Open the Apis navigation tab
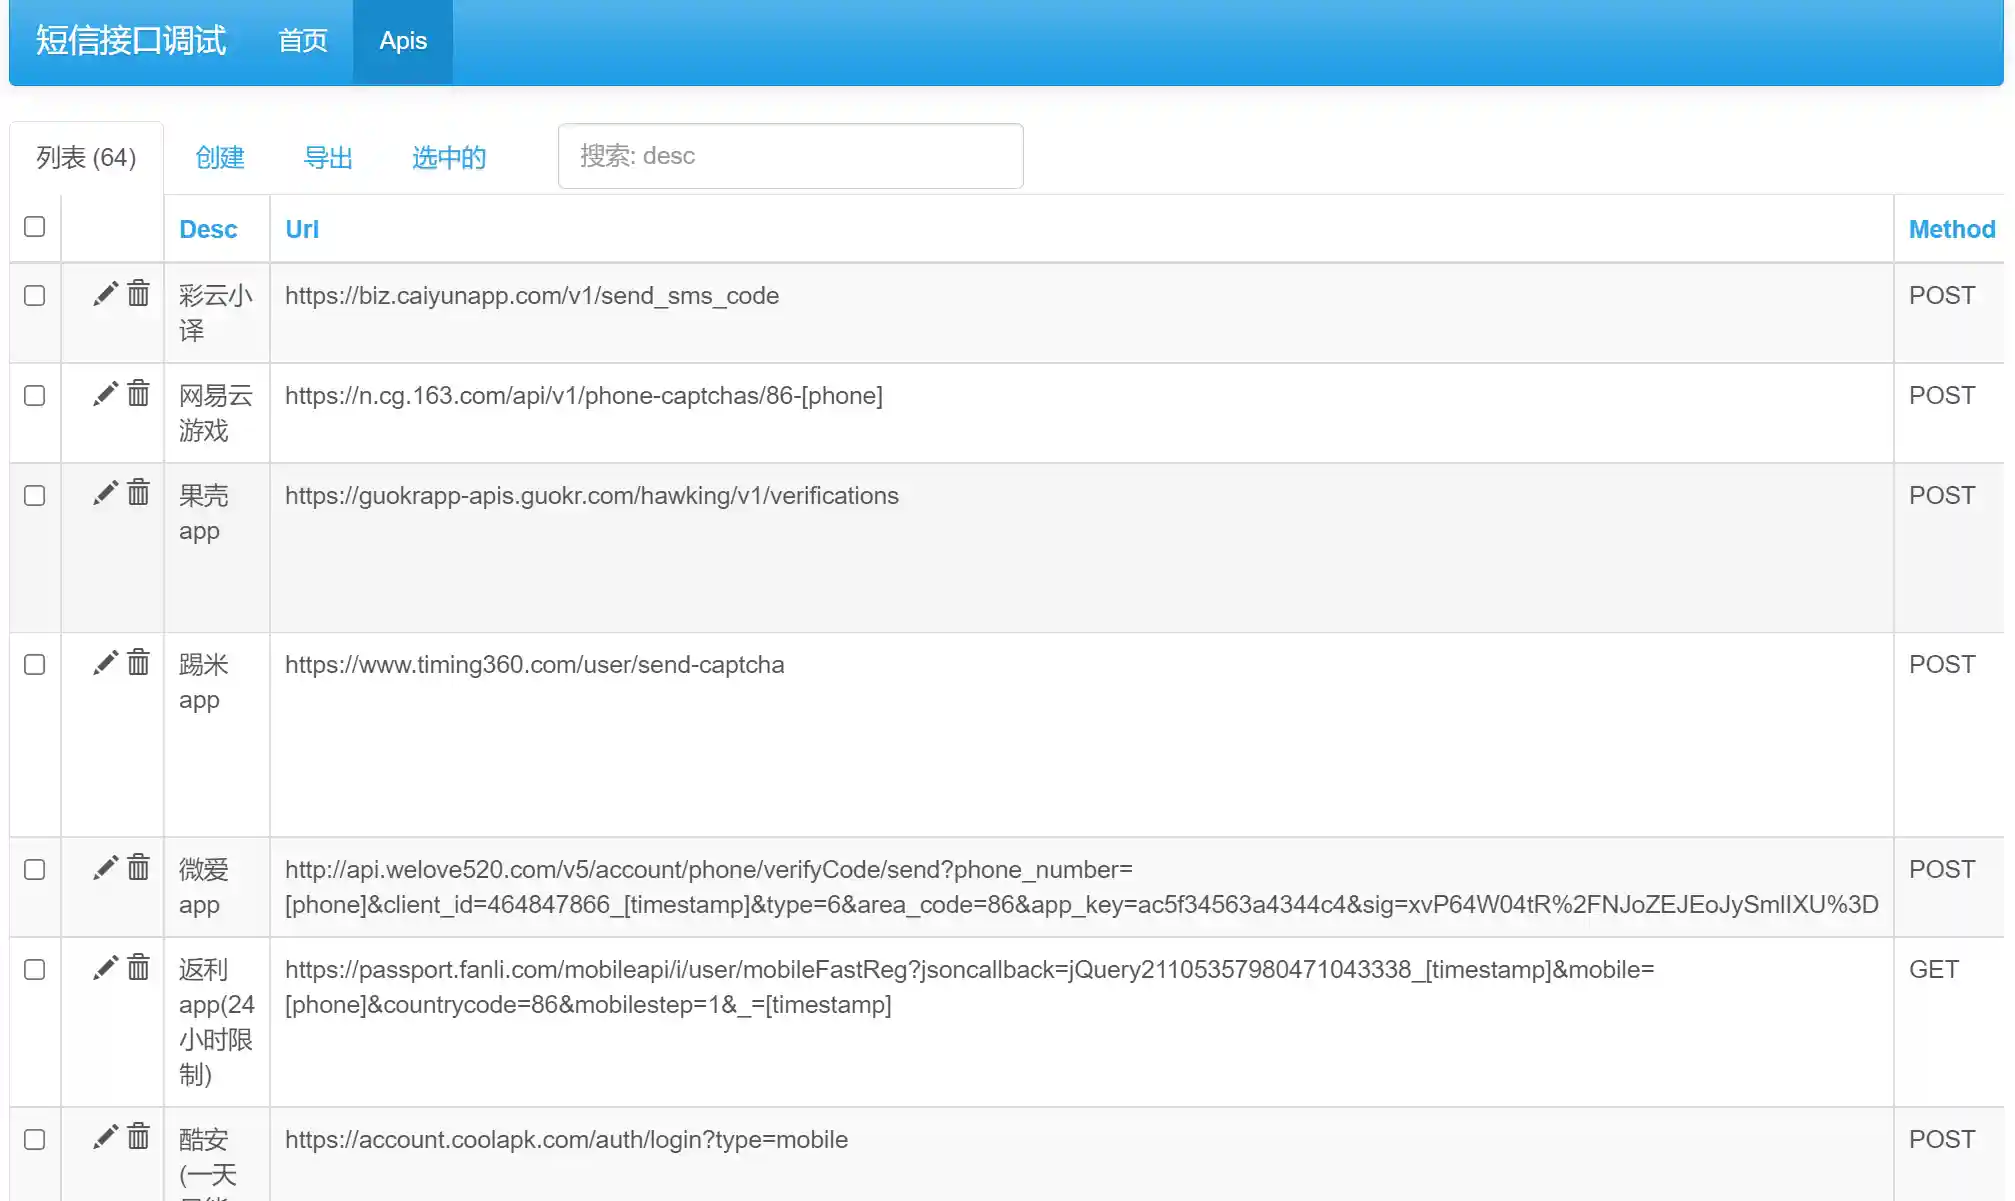The height and width of the screenshot is (1201, 2015). point(403,41)
